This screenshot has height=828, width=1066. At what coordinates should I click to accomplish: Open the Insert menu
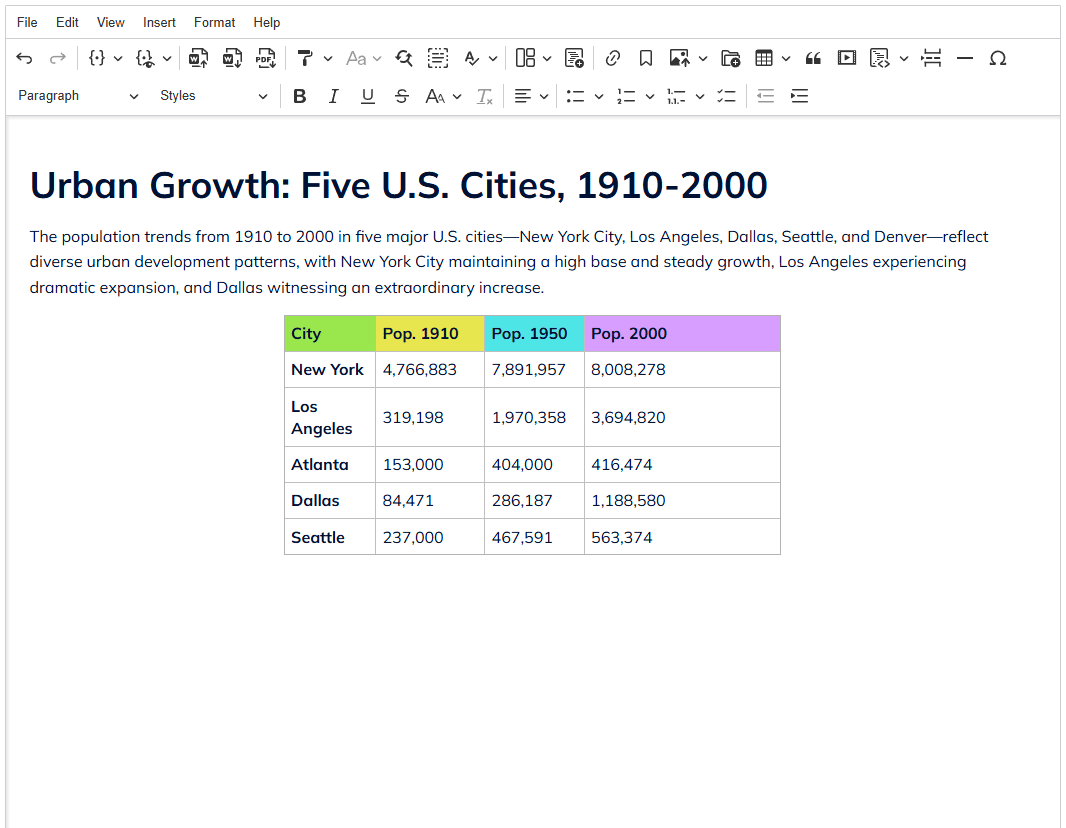pyautogui.click(x=159, y=22)
